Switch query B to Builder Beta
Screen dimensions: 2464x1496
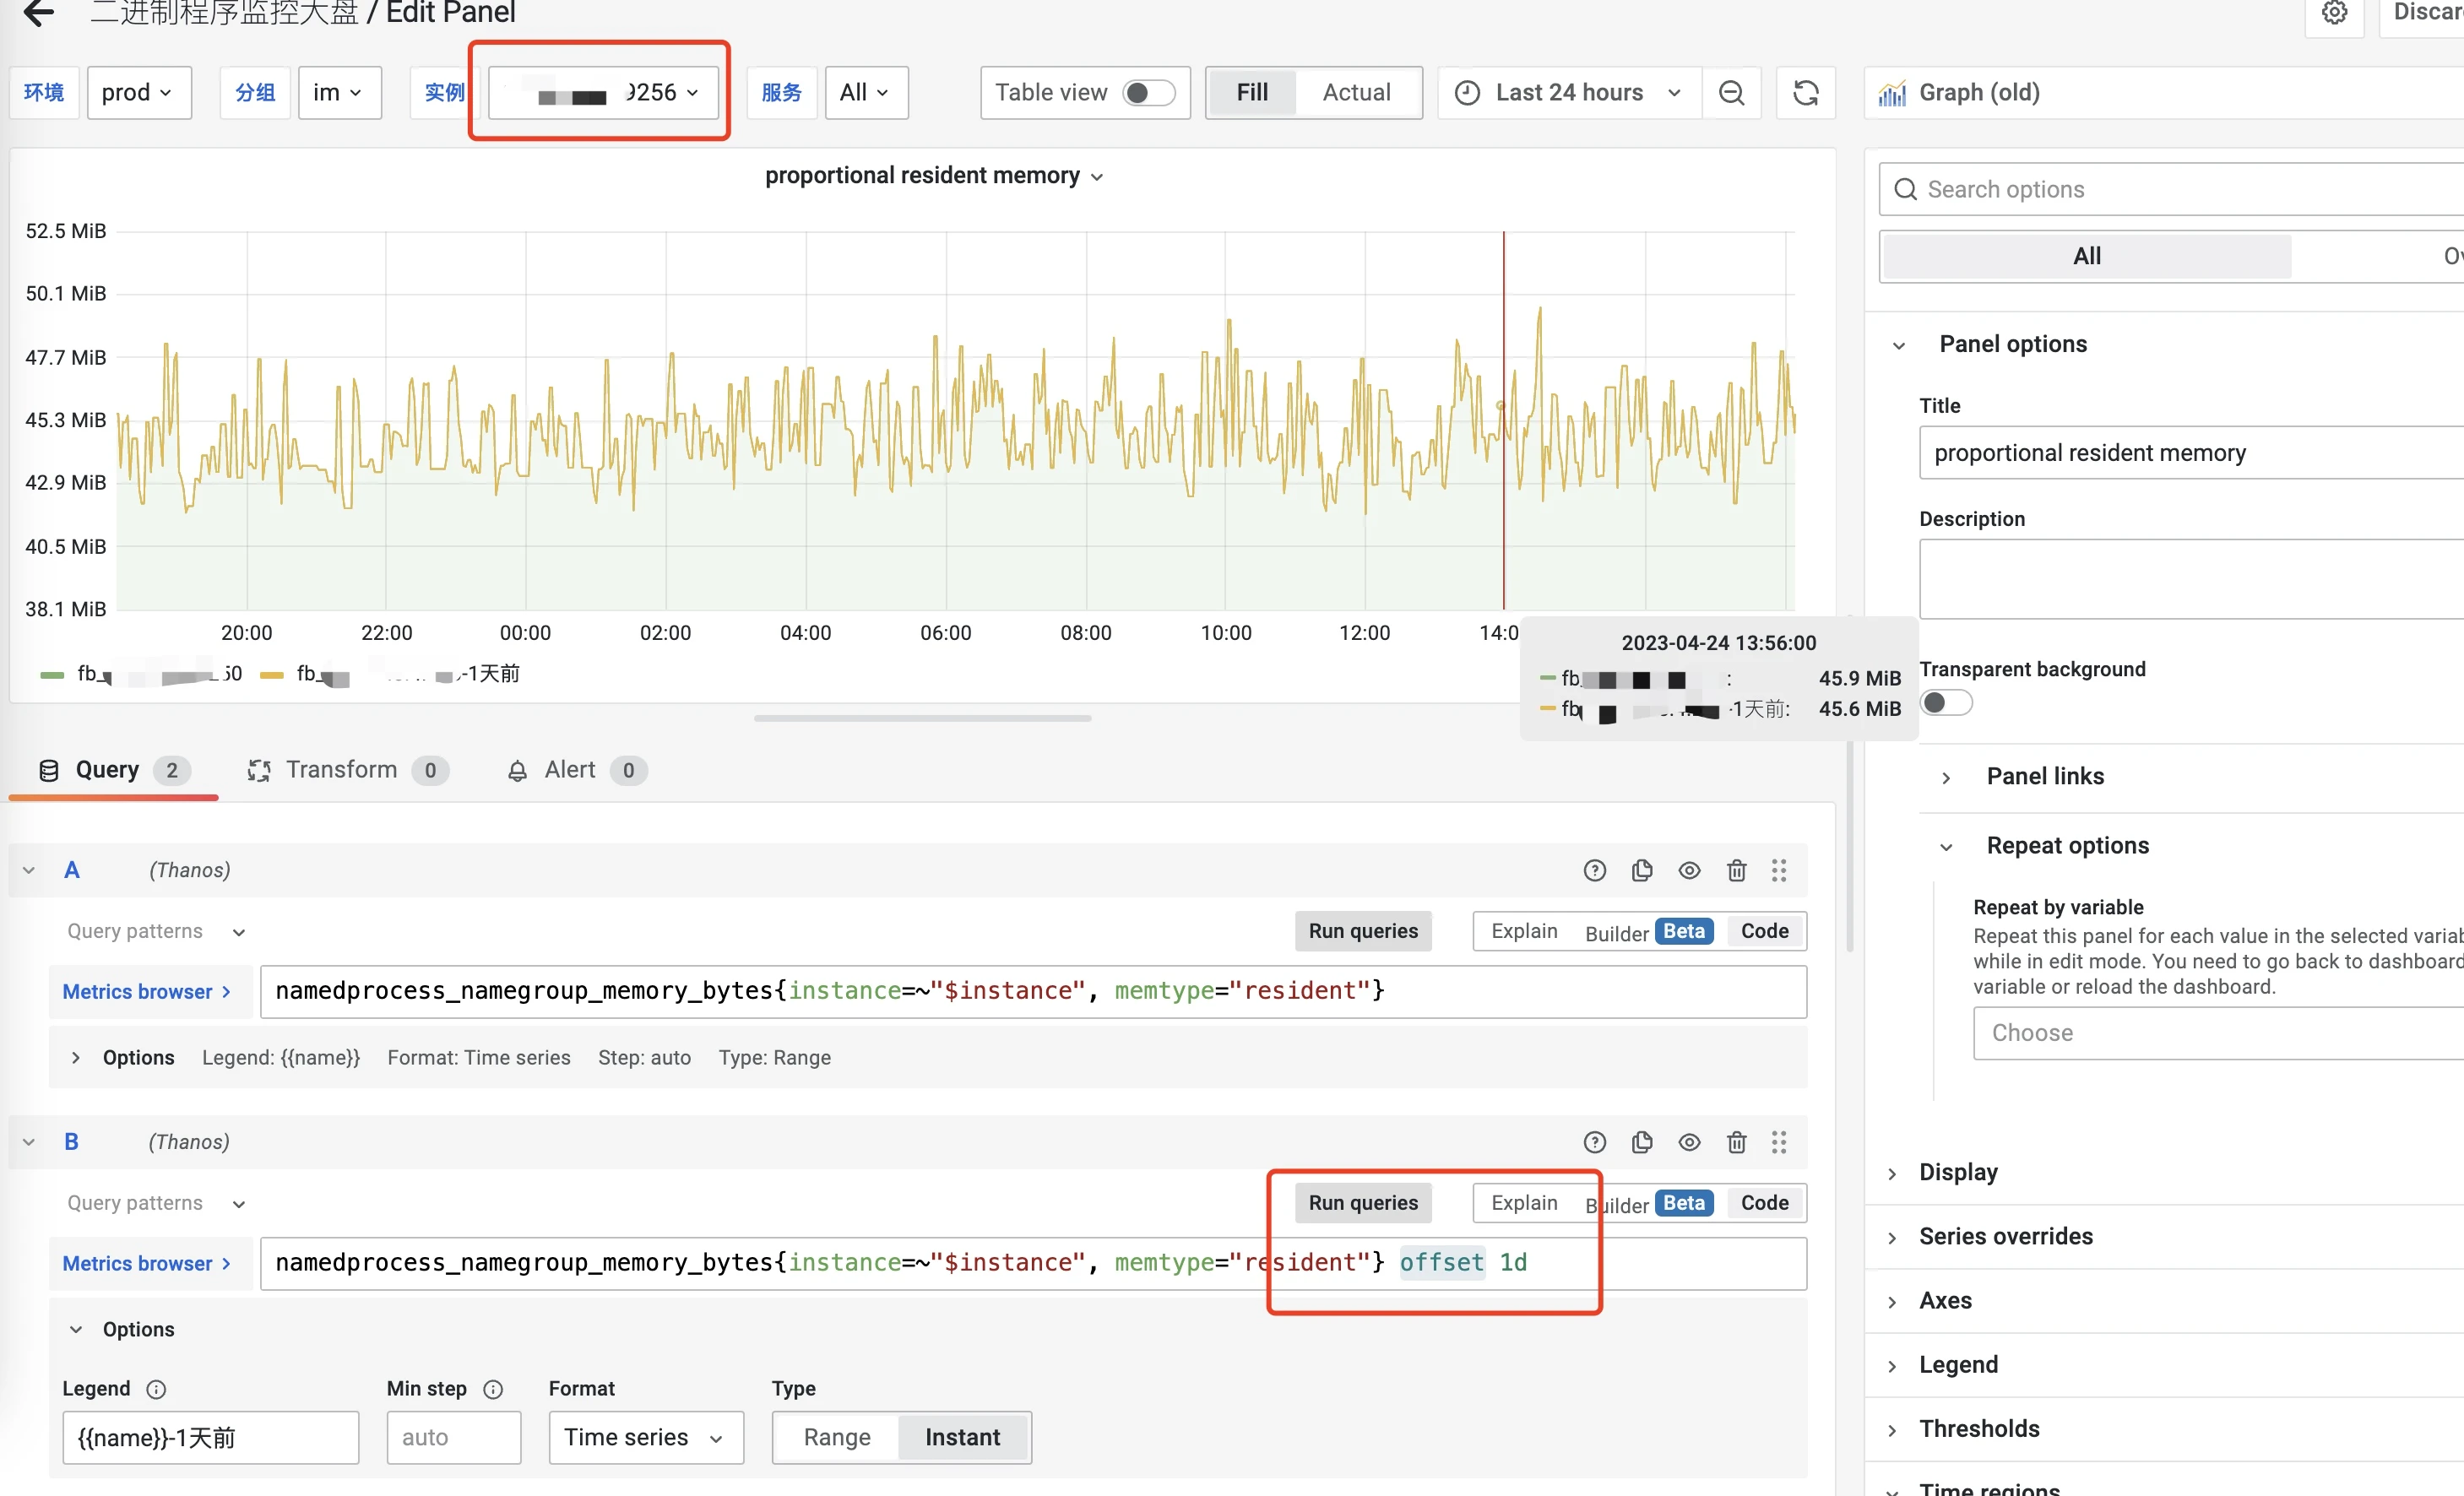pos(1648,1204)
